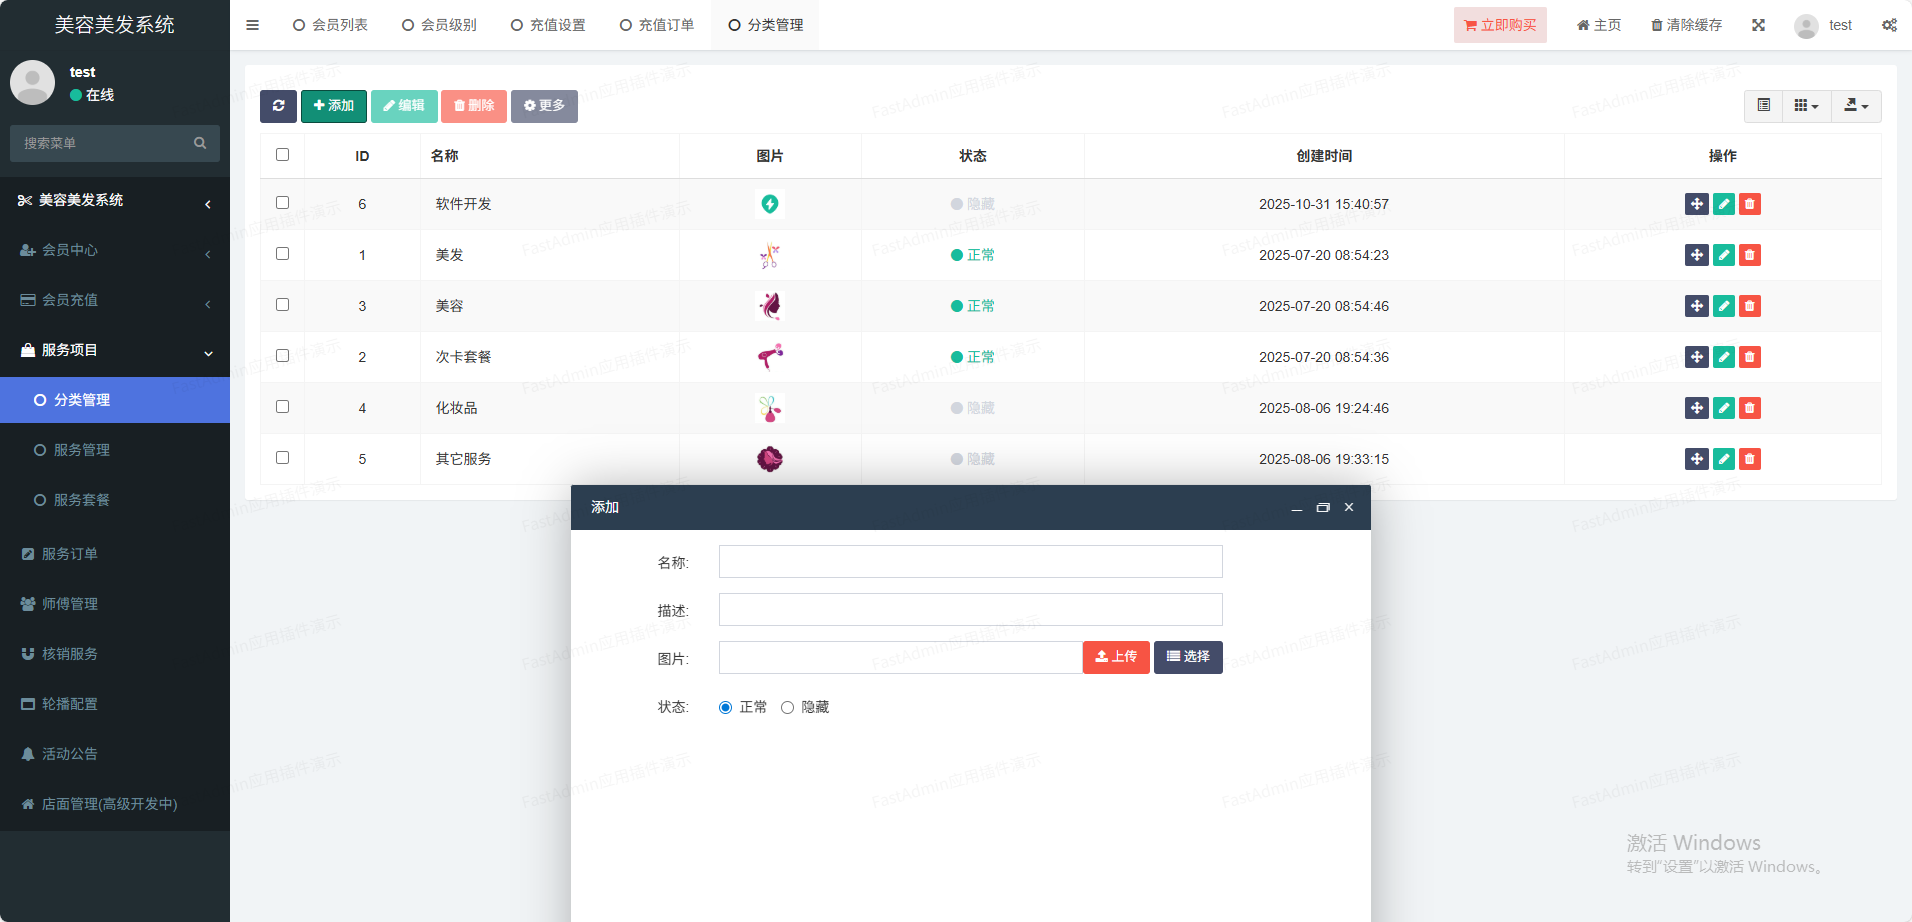The width and height of the screenshot is (1912, 922).
Task: Switch to the 充值订单 tab
Action: click(656, 25)
